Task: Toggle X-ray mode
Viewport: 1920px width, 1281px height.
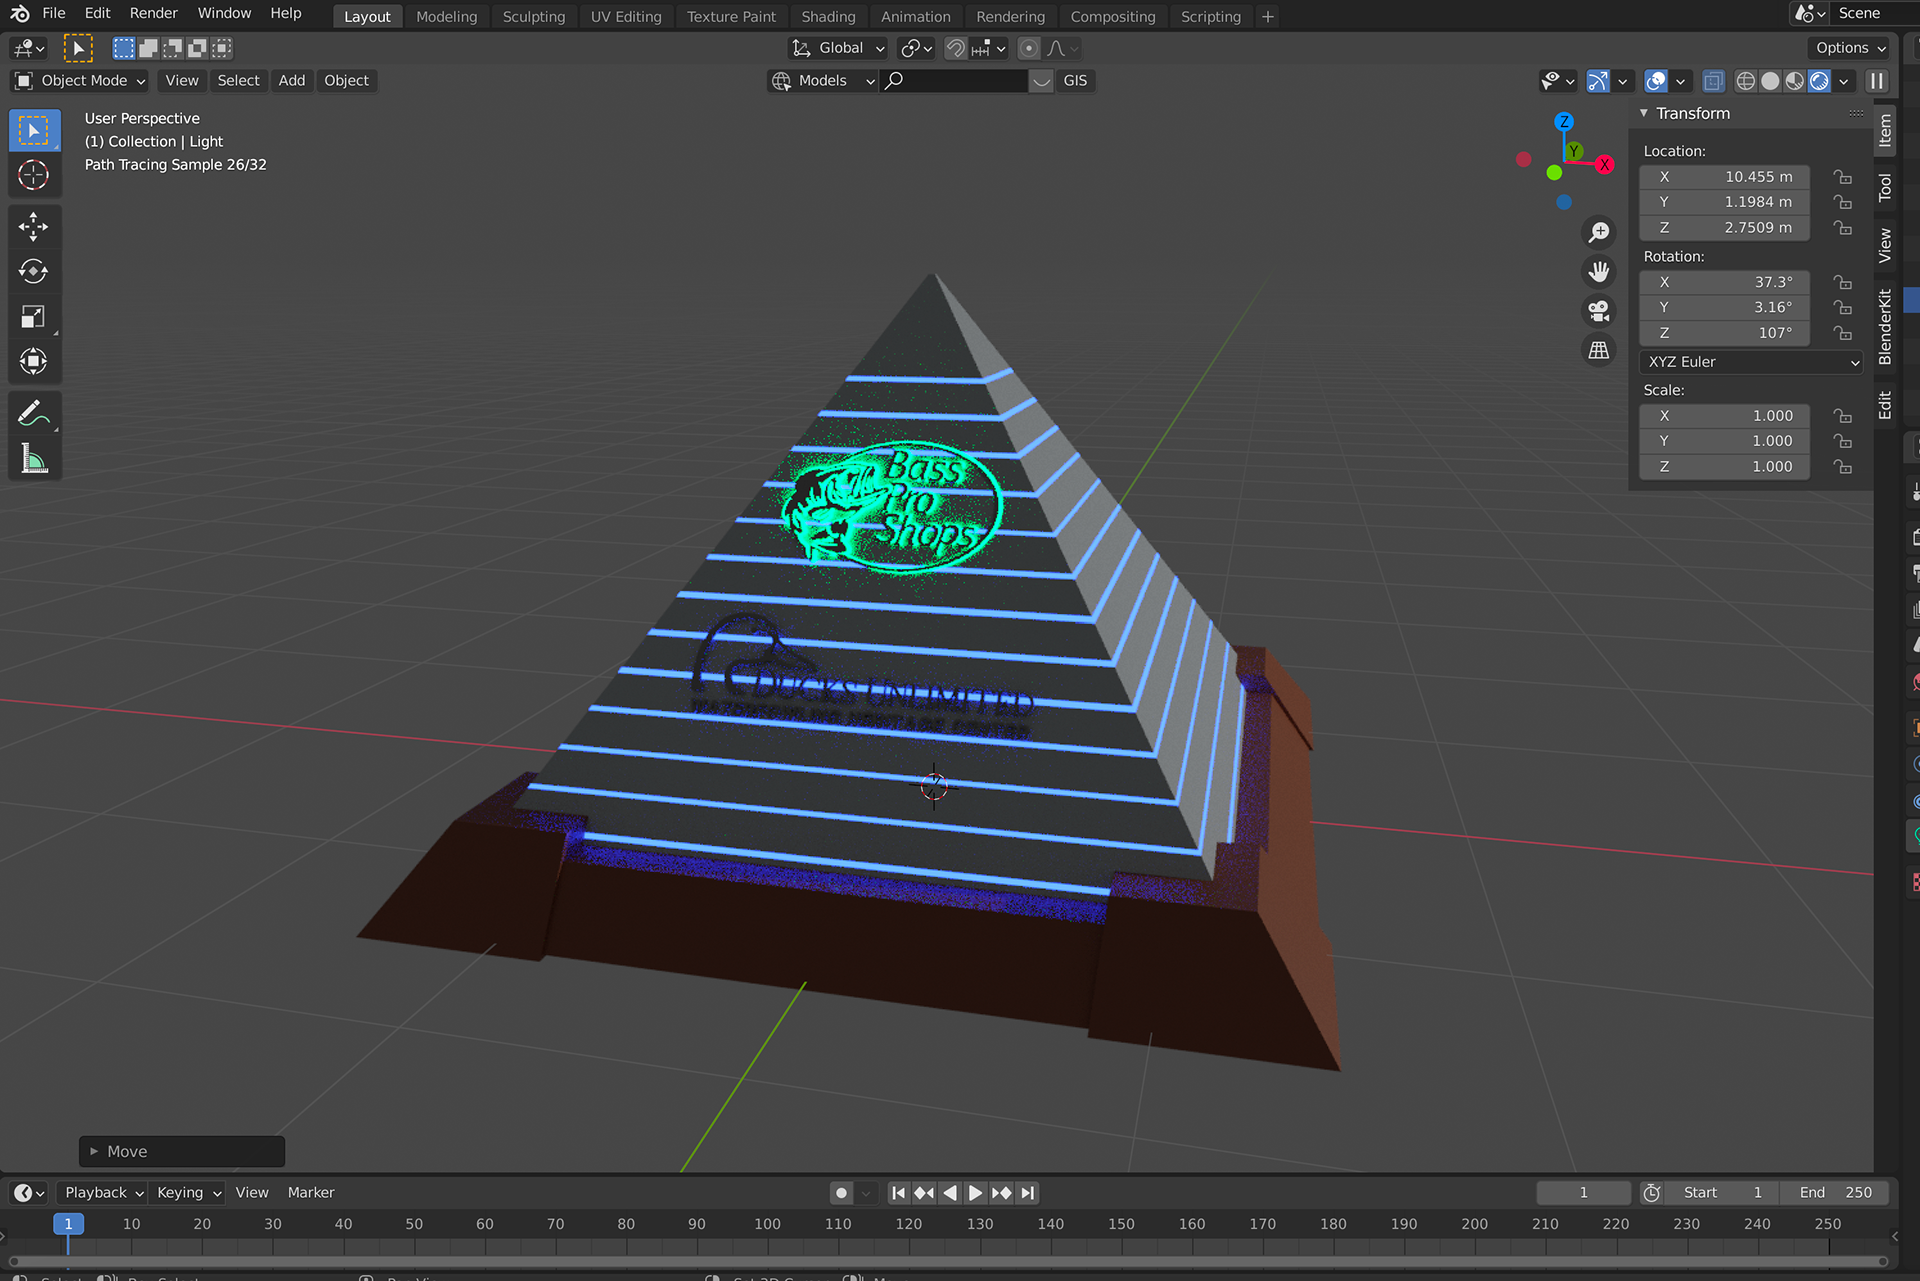Action: (1713, 81)
